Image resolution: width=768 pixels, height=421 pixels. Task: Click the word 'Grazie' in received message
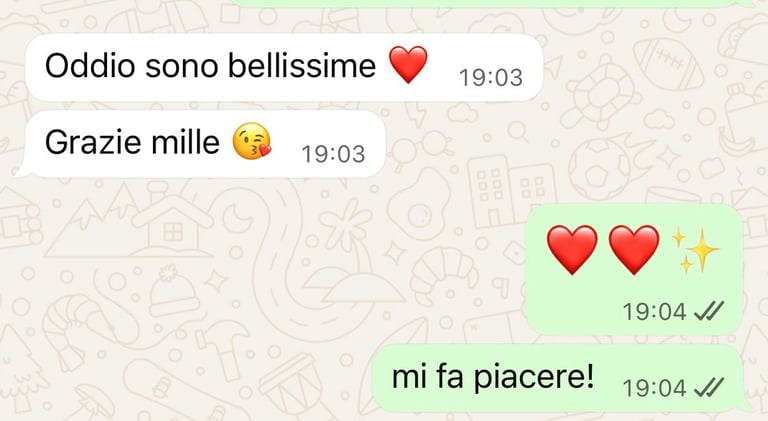pyautogui.click(x=92, y=142)
